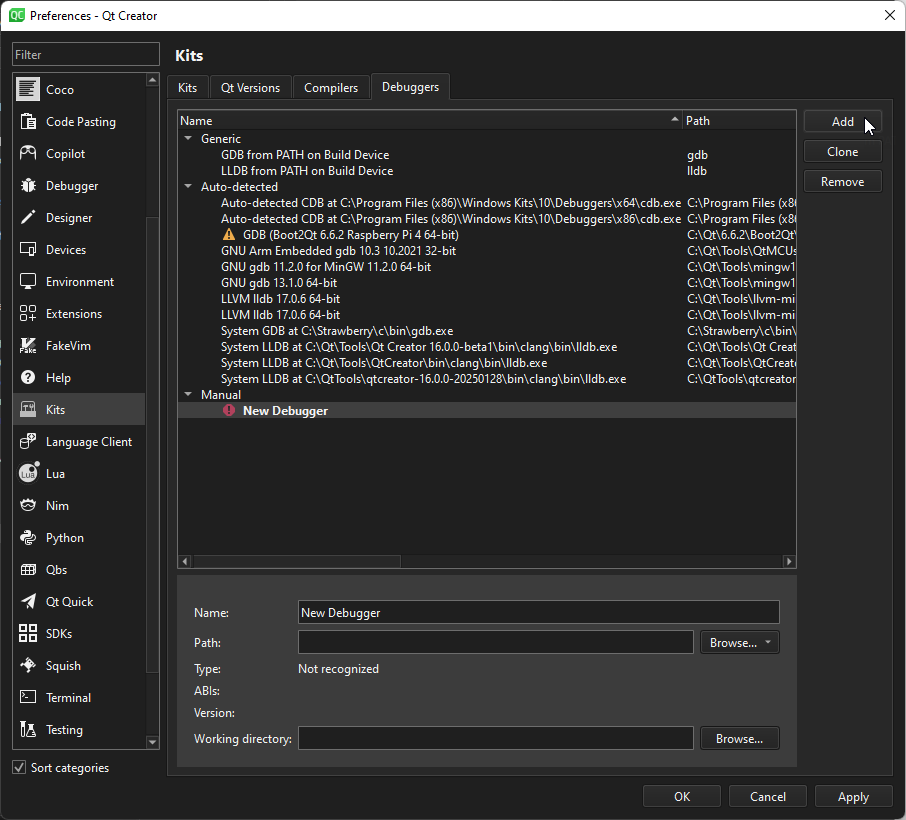The height and width of the screenshot is (820, 906).
Task: Select GNU gdb 11.2.0 for MinGW row
Action: (487, 267)
